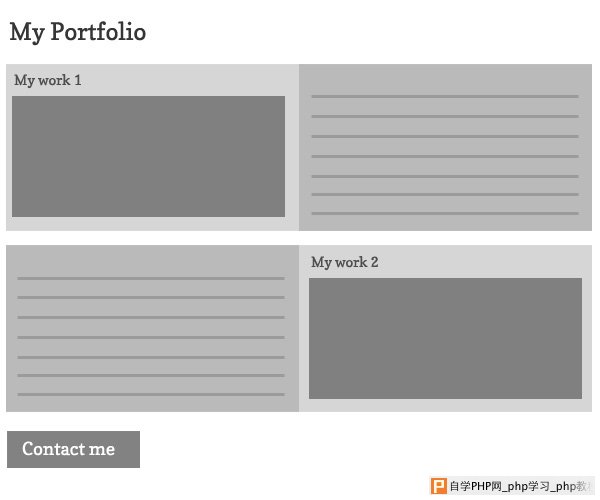Click first text line beside My work 1

tap(445, 96)
